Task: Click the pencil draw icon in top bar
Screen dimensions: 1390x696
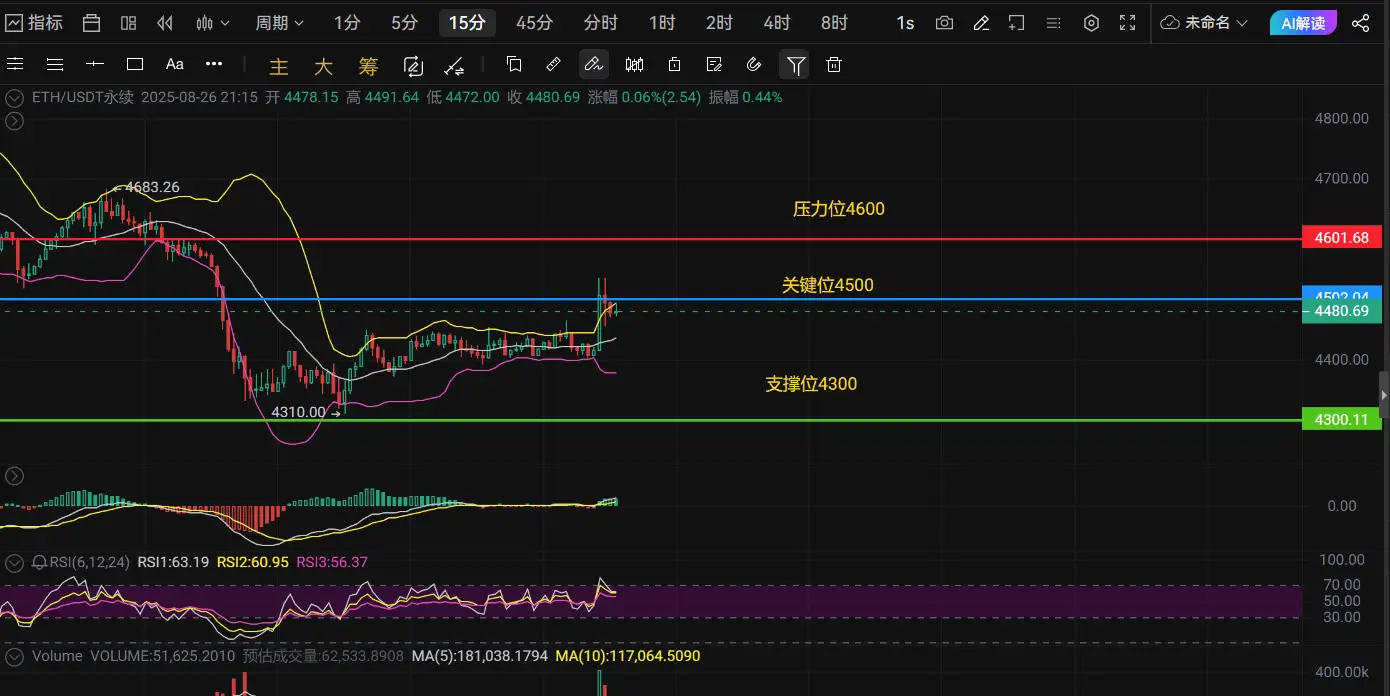Action: click(981, 23)
